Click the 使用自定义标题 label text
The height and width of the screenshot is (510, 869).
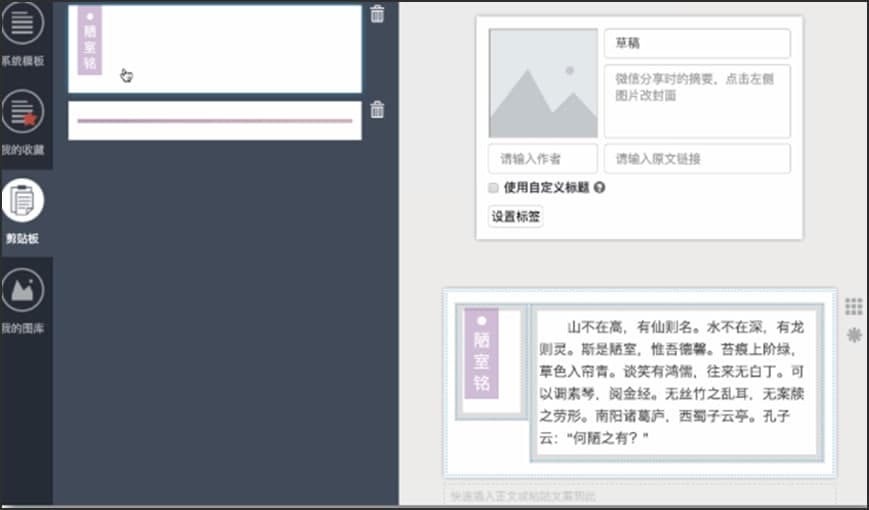(x=546, y=187)
